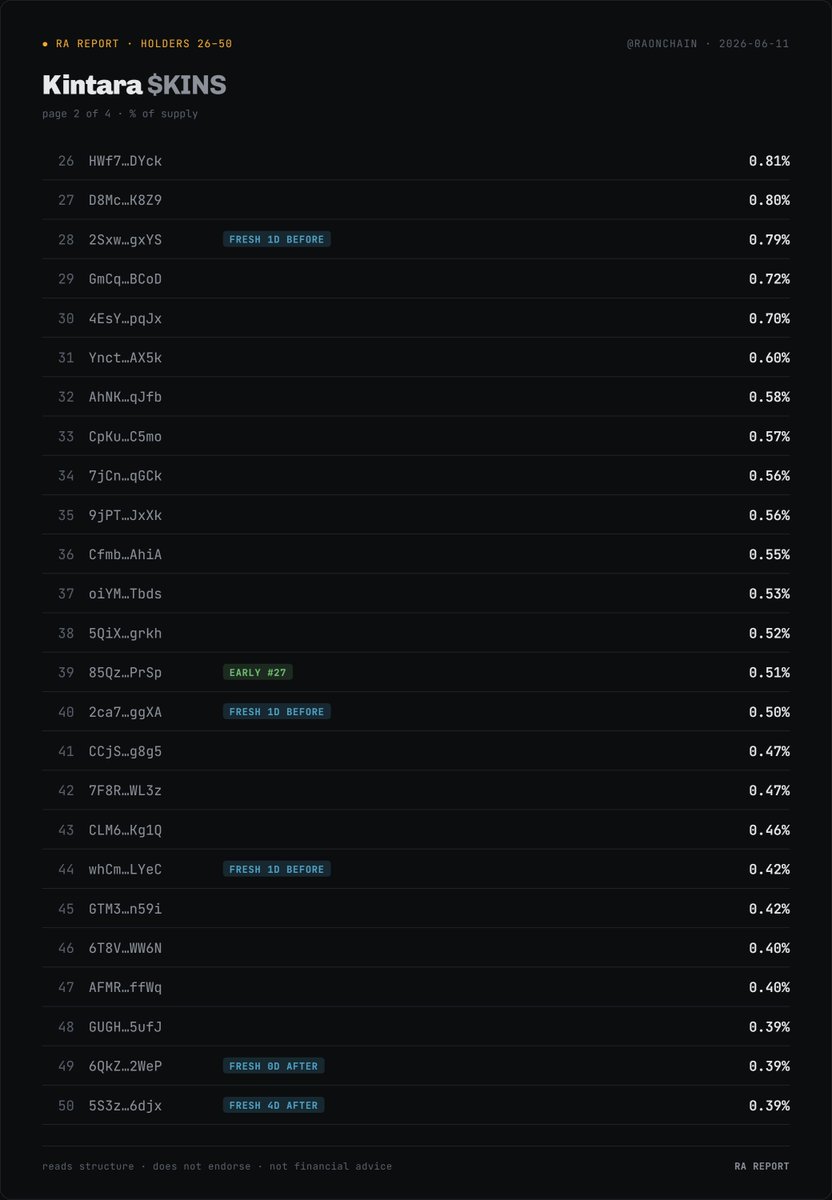The image size is (832, 1200).
Task: Click the Kintara $KINS title
Action: click(134, 85)
